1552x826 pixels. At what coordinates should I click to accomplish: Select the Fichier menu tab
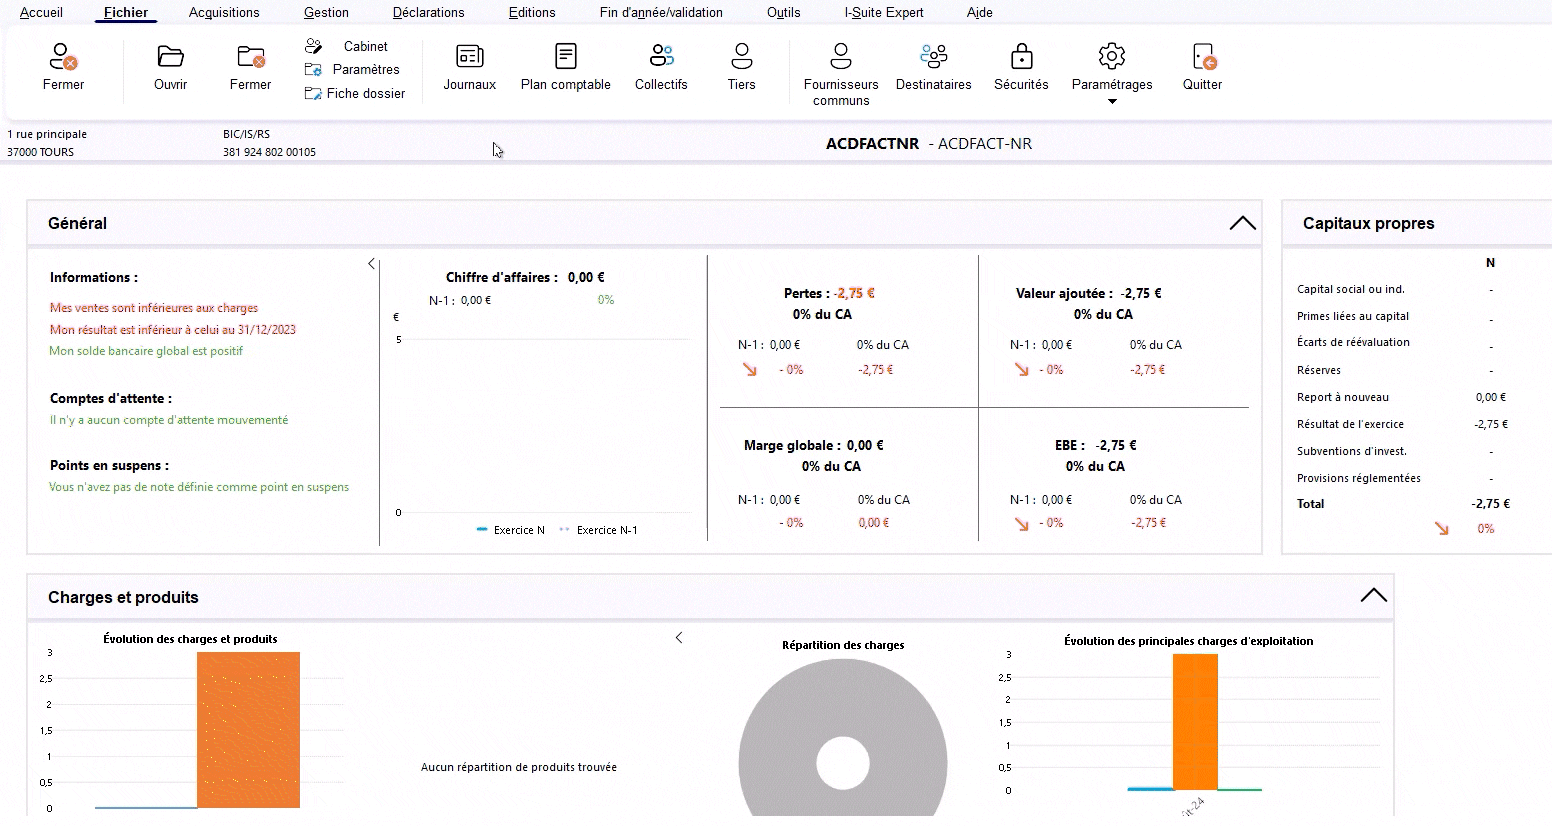(x=126, y=12)
